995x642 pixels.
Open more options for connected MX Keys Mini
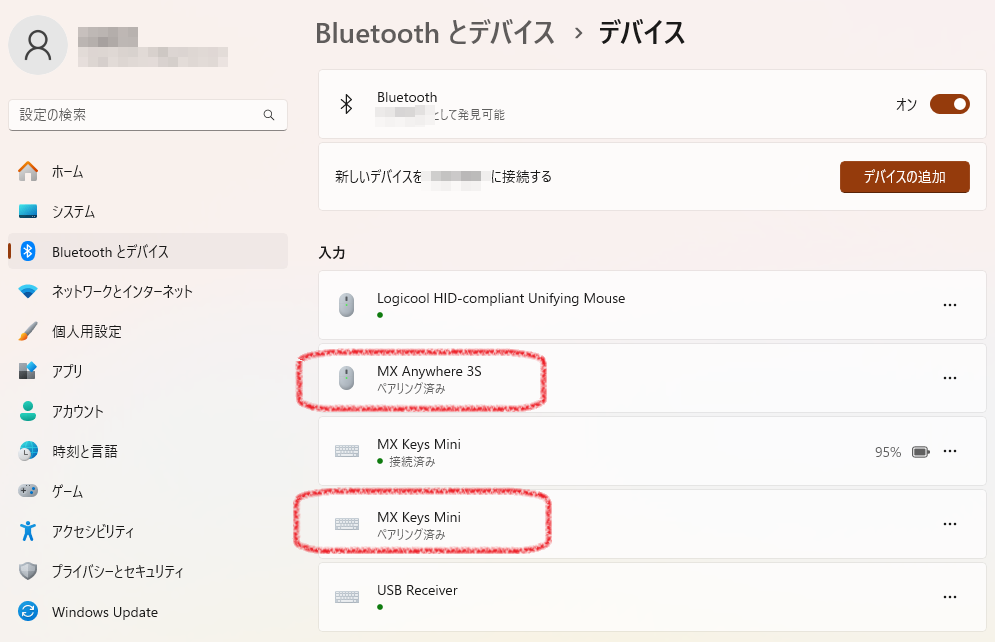[x=949, y=451]
